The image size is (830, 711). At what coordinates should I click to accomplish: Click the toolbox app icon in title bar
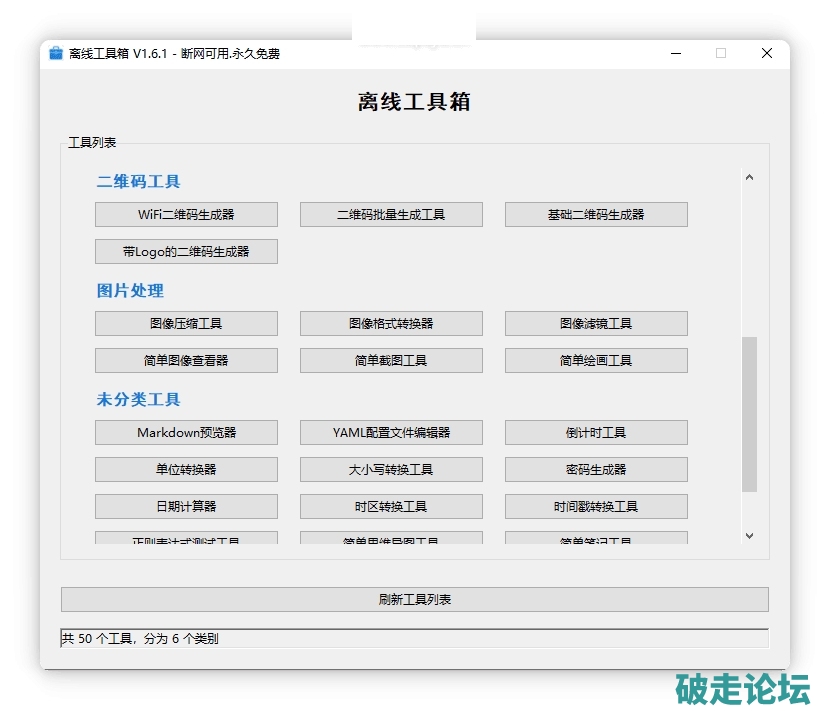[x=56, y=53]
